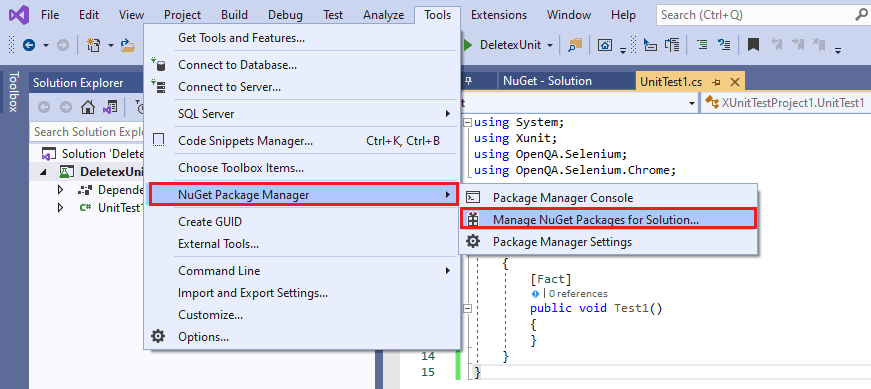Viewport: 871px width, 389px height.
Task: Open the XUnitTestProject1.UnitTest1 type navigation dropdown
Action: [x=785, y=103]
